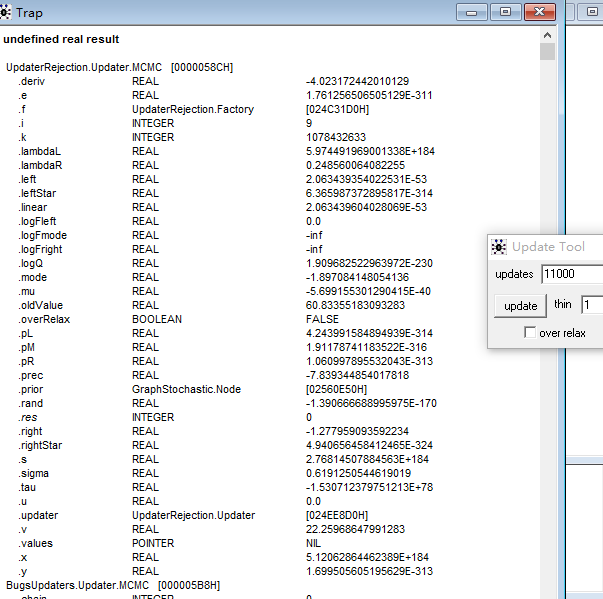Close the Trap window
The height and width of the screenshot is (599, 603).
point(539,12)
